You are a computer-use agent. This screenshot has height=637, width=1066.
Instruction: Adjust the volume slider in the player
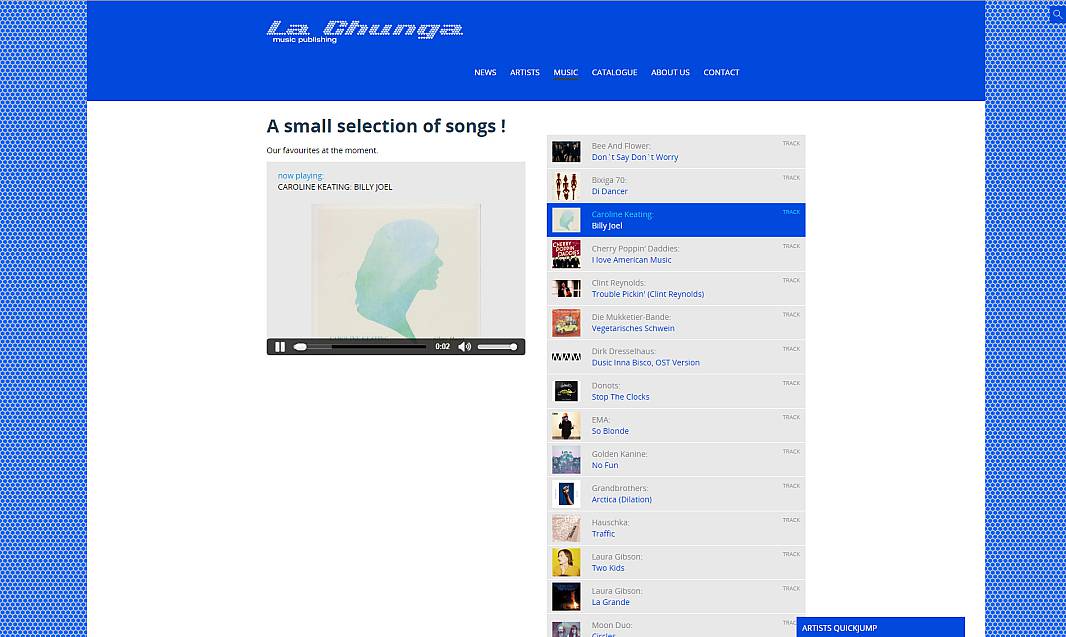coord(497,347)
